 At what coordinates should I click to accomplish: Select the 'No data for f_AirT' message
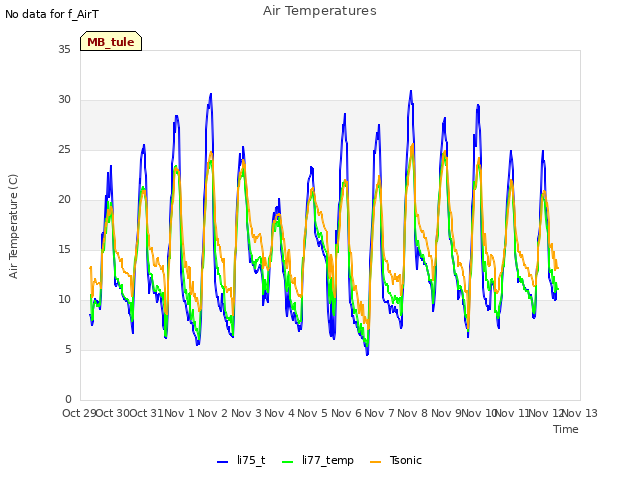pos(52,14)
